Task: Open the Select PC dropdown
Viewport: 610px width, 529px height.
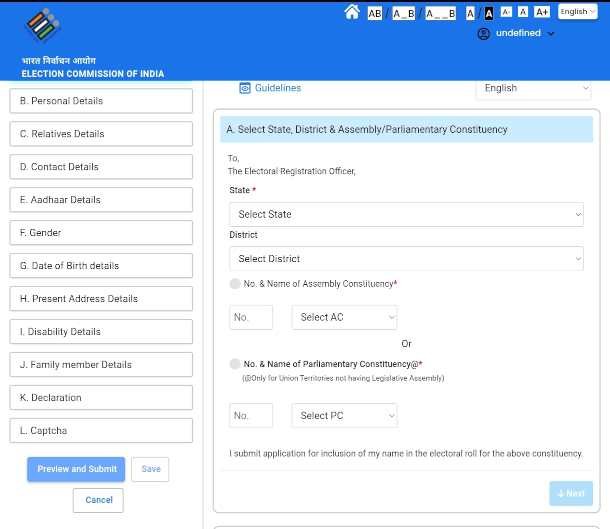Action: pyautogui.click(x=344, y=416)
